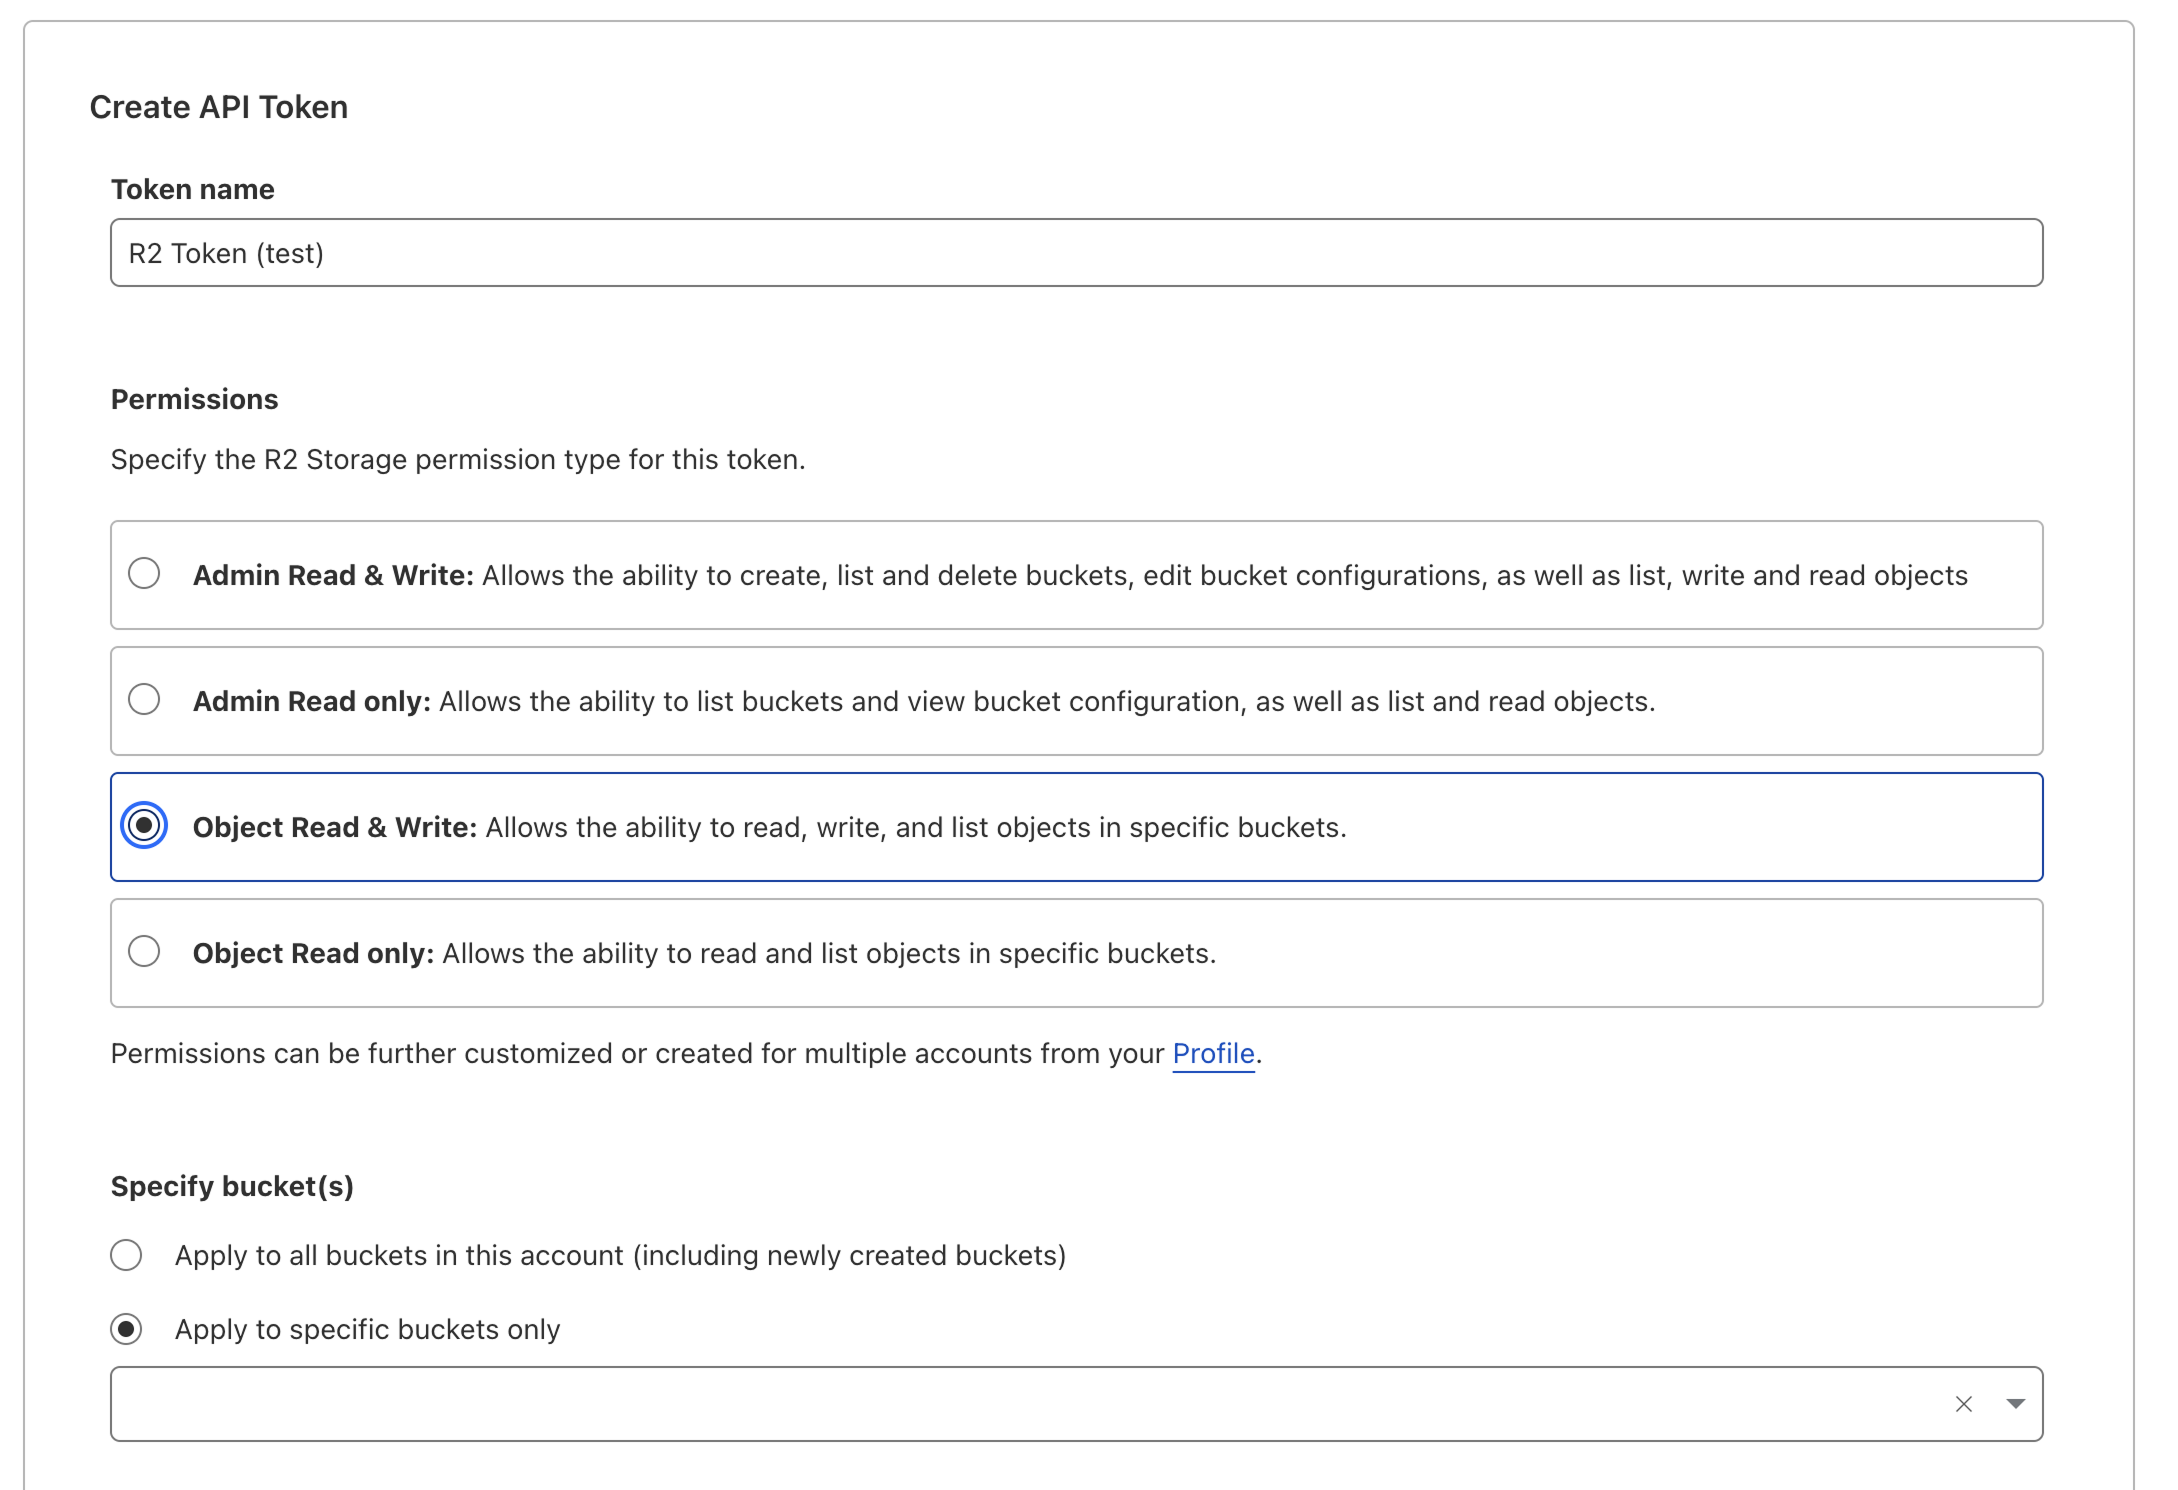Focus the Token name input field
This screenshot has height=1490, width=2178.
click(x=1076, y=253)
